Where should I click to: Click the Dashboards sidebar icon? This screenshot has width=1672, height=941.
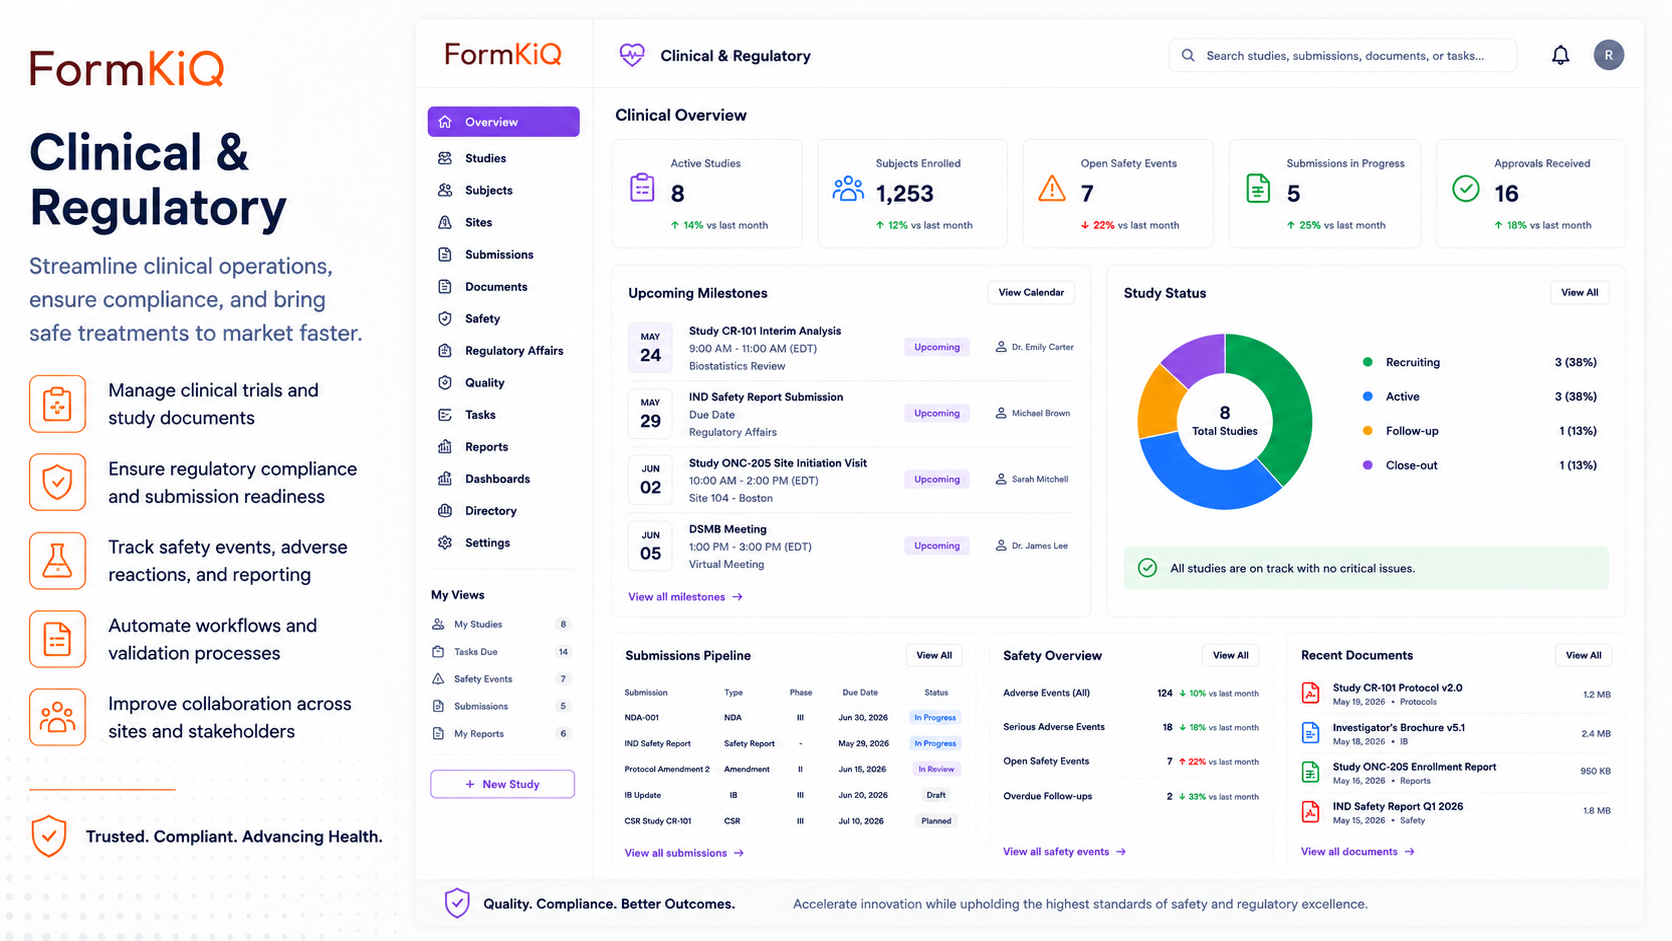[445, 478]
